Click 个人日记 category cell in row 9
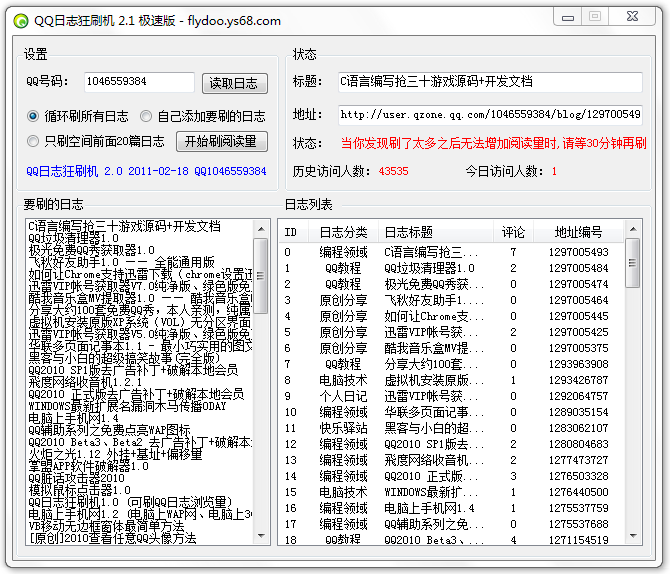670x574 pixels. (344, 396)
